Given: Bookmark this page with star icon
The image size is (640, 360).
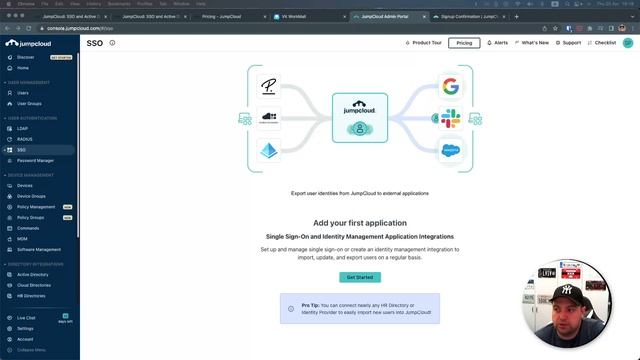Looking at the screenshot, I should click(x=555, y=29).
